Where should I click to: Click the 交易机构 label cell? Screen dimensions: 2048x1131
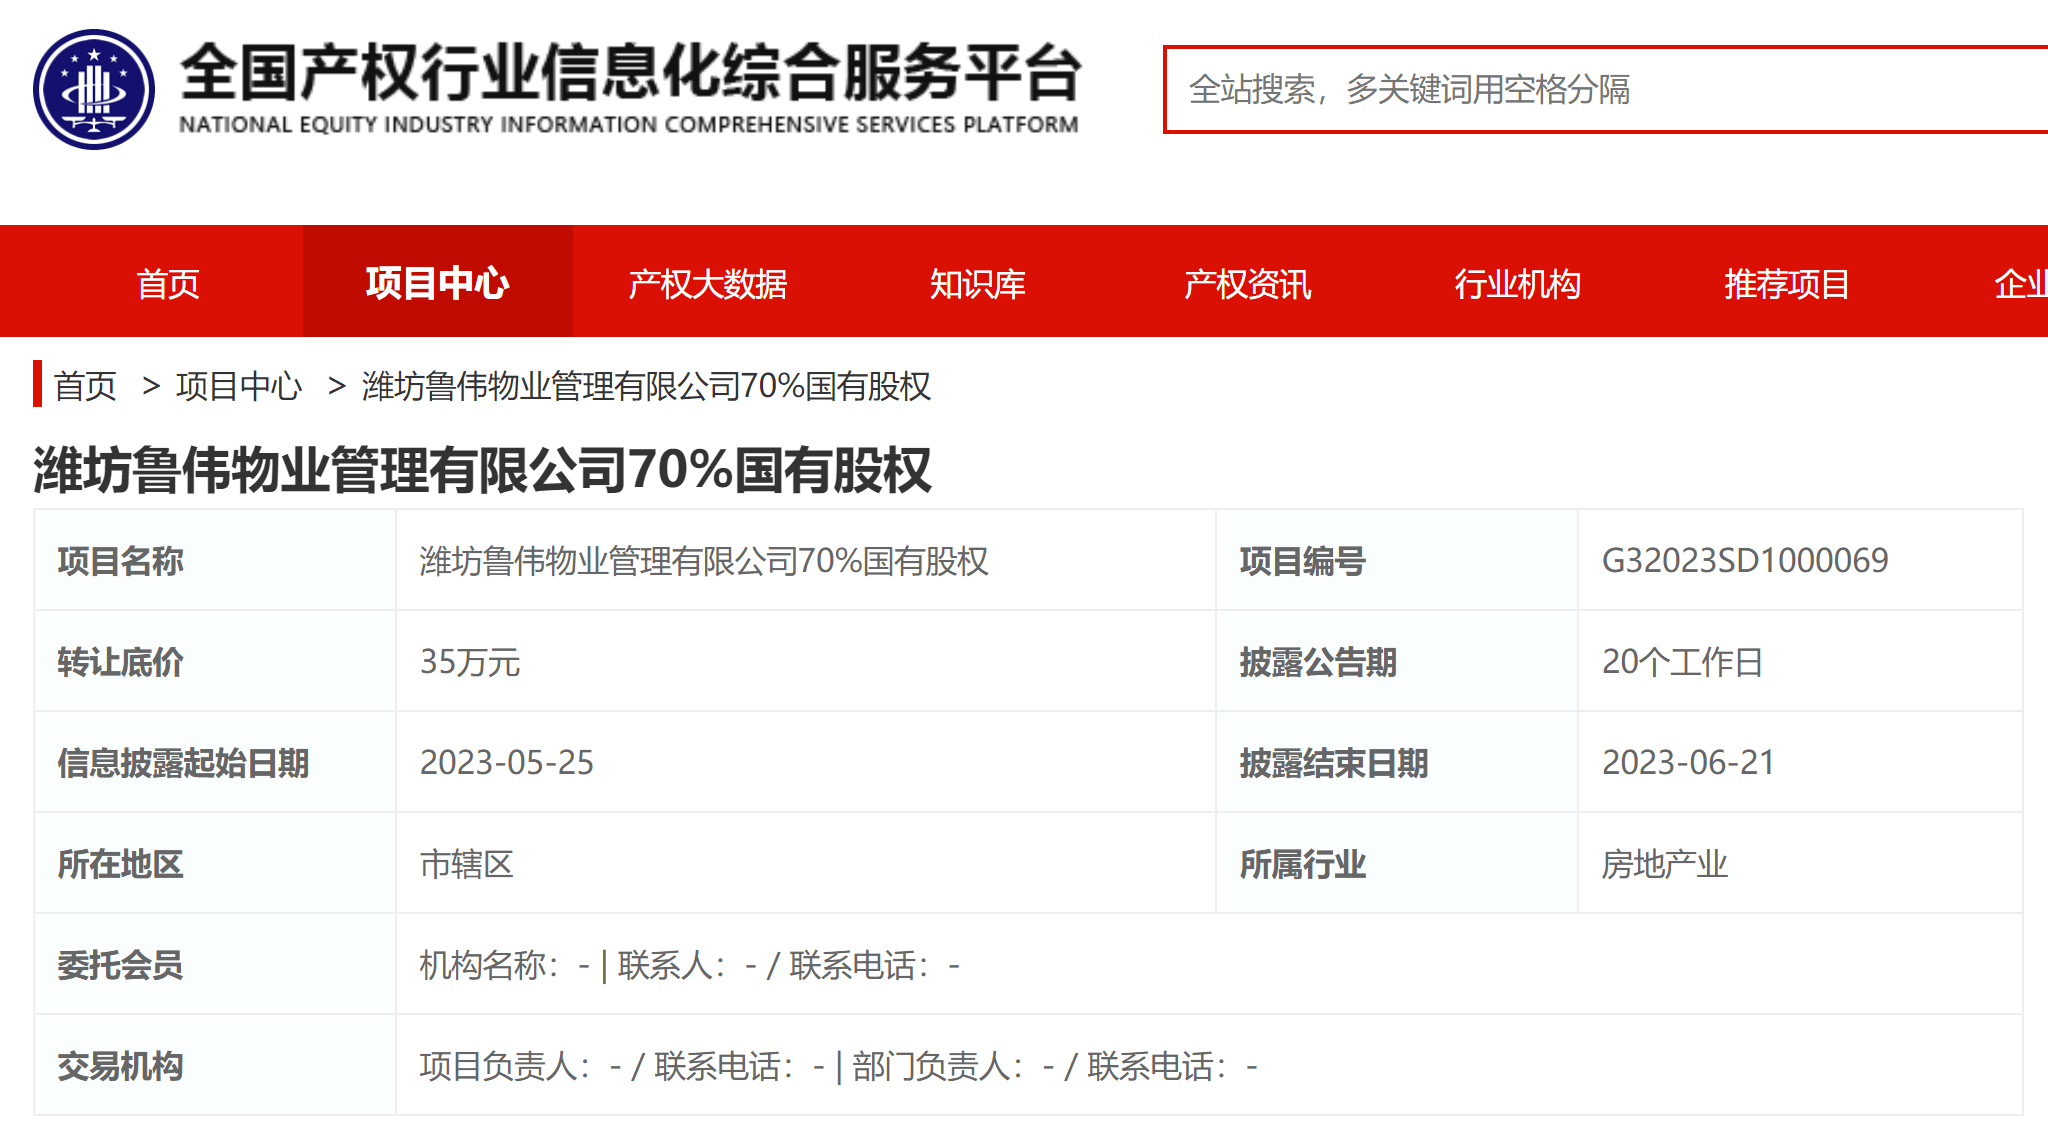pyautogui.click(x=215, y=1066)
